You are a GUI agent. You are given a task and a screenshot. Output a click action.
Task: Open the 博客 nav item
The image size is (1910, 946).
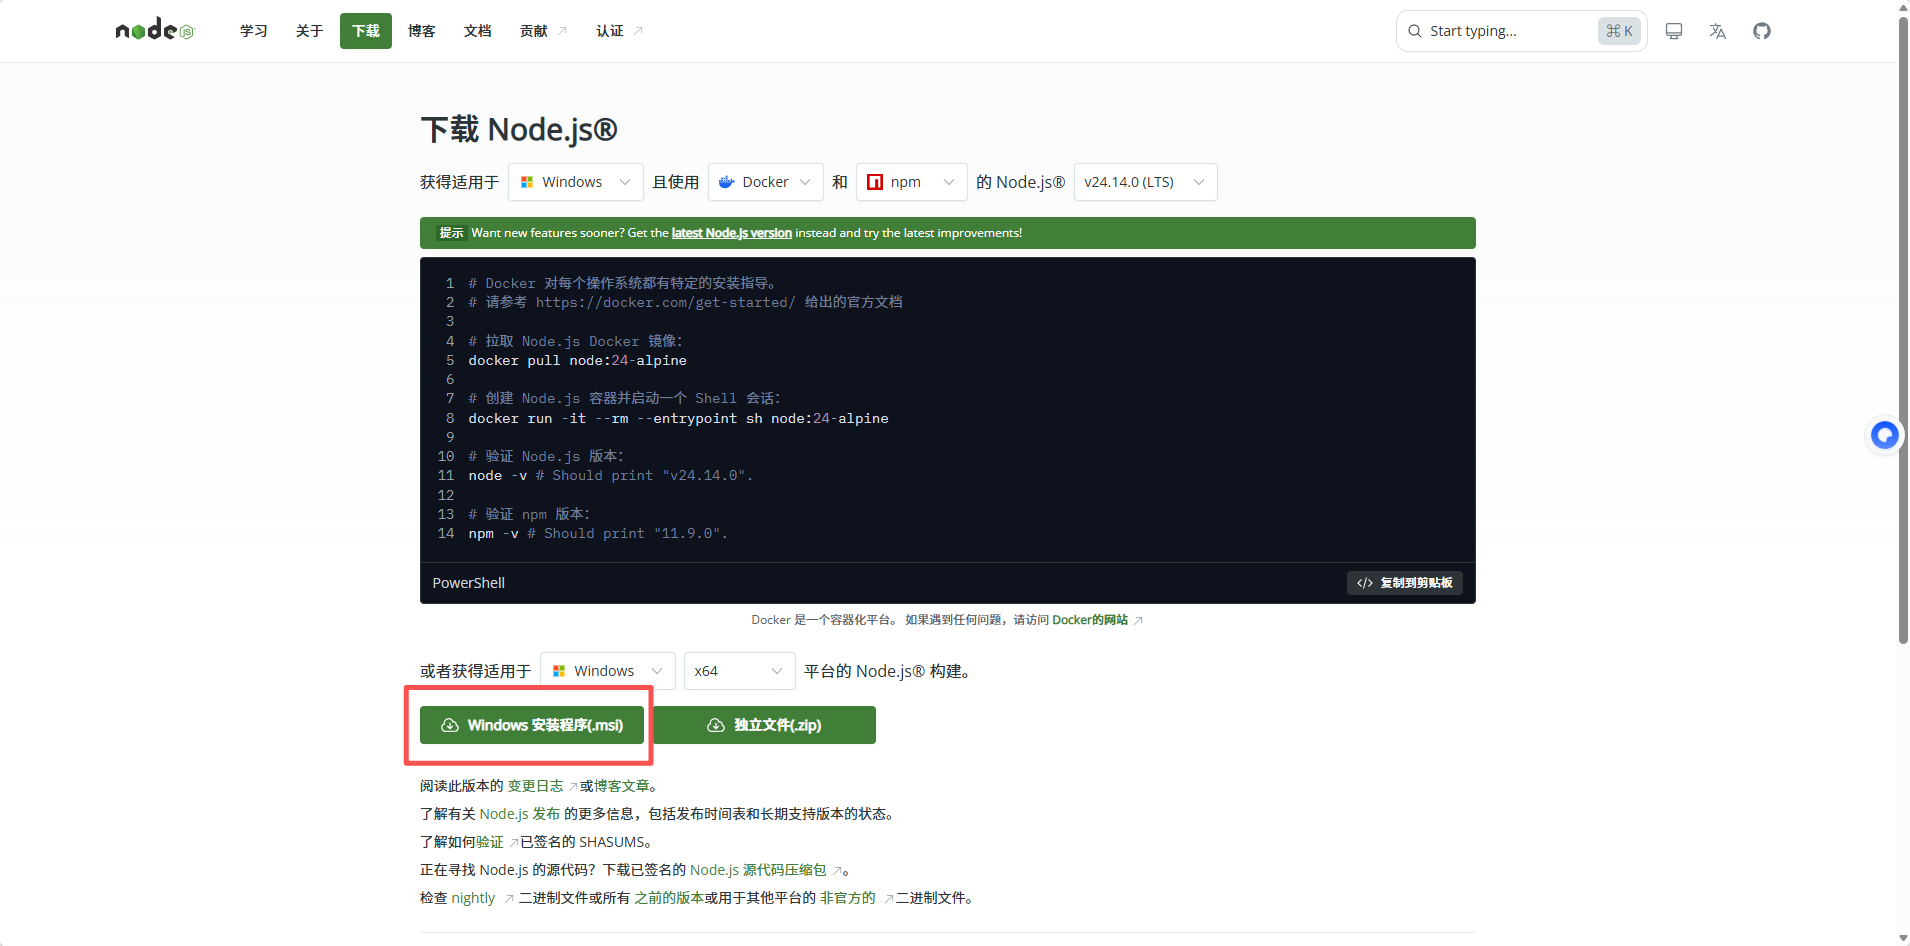click(422, 31)
